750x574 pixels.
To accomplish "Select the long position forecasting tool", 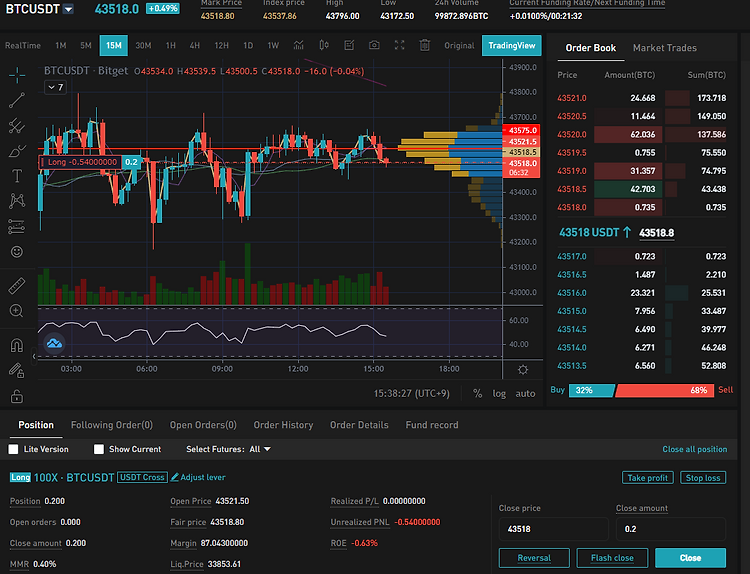I will click(17, 226).
